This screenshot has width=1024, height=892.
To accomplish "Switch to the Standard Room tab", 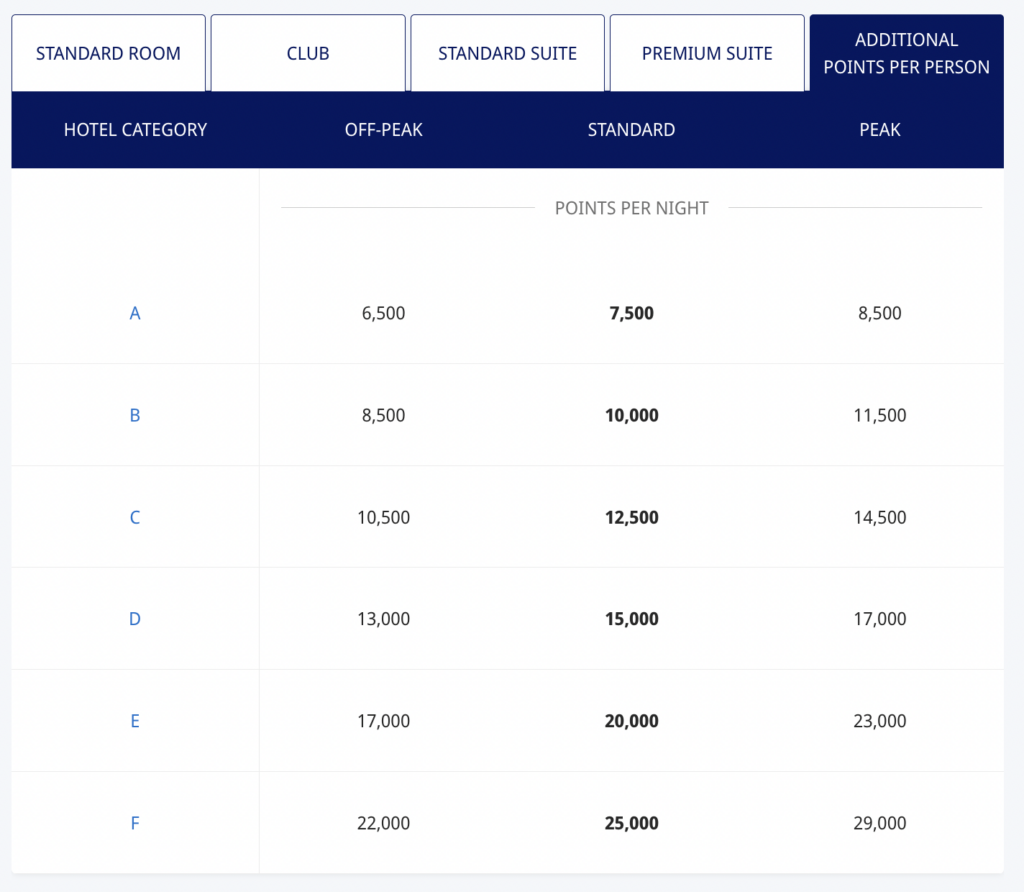I will [x=108, y=53].
